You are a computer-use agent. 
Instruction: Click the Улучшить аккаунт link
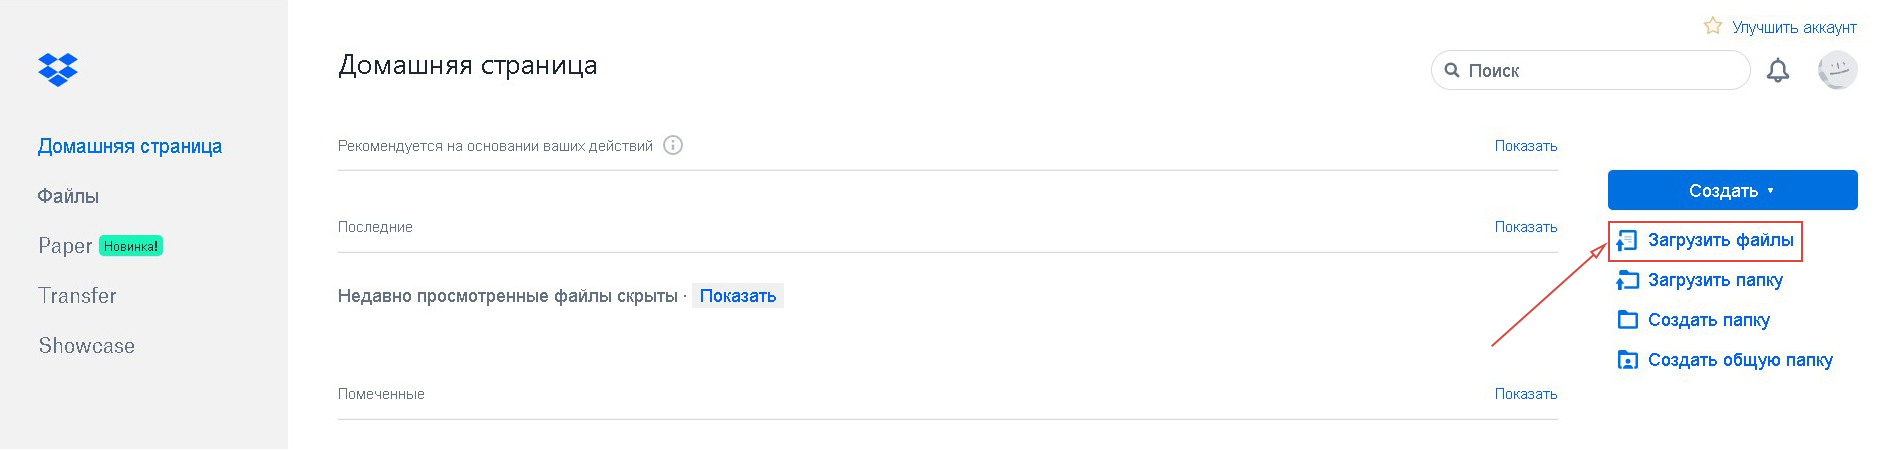1794,27
